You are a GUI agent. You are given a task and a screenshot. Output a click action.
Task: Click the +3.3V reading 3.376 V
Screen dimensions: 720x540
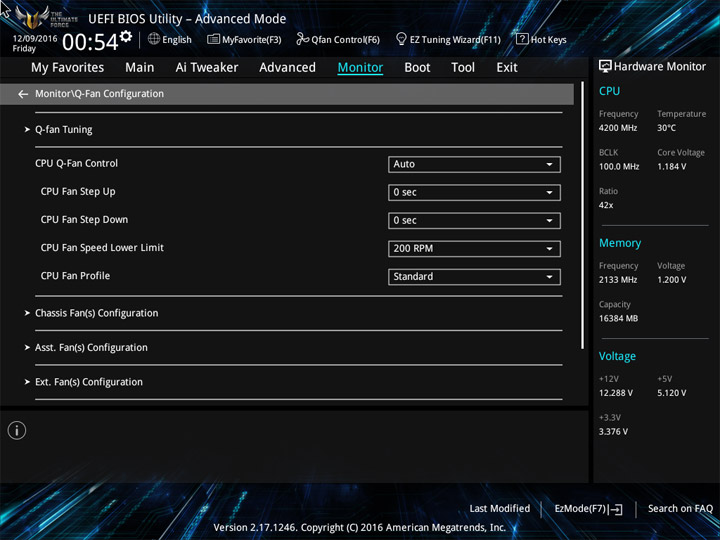[x=613, y=432]
